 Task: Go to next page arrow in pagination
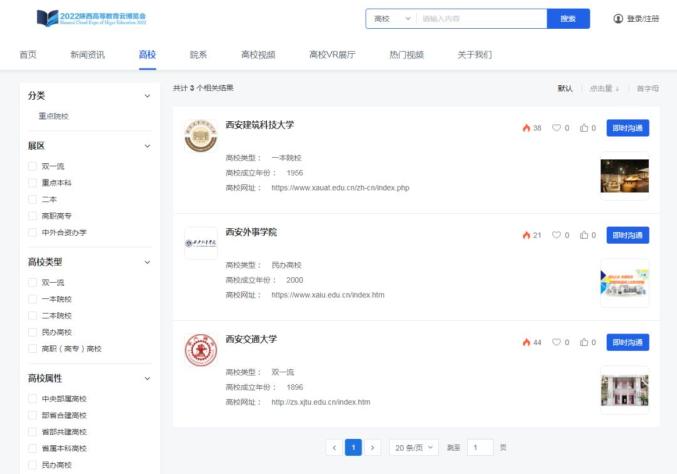click(373, 447)
